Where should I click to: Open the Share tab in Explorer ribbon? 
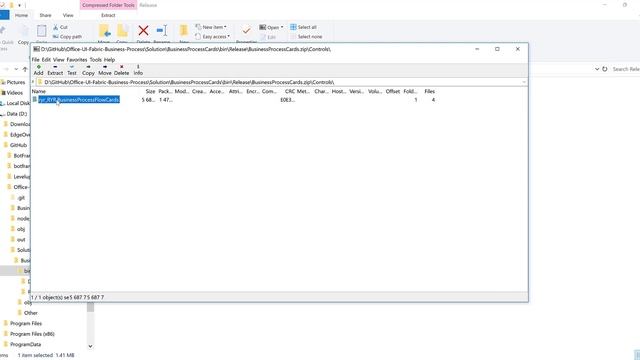45,16
